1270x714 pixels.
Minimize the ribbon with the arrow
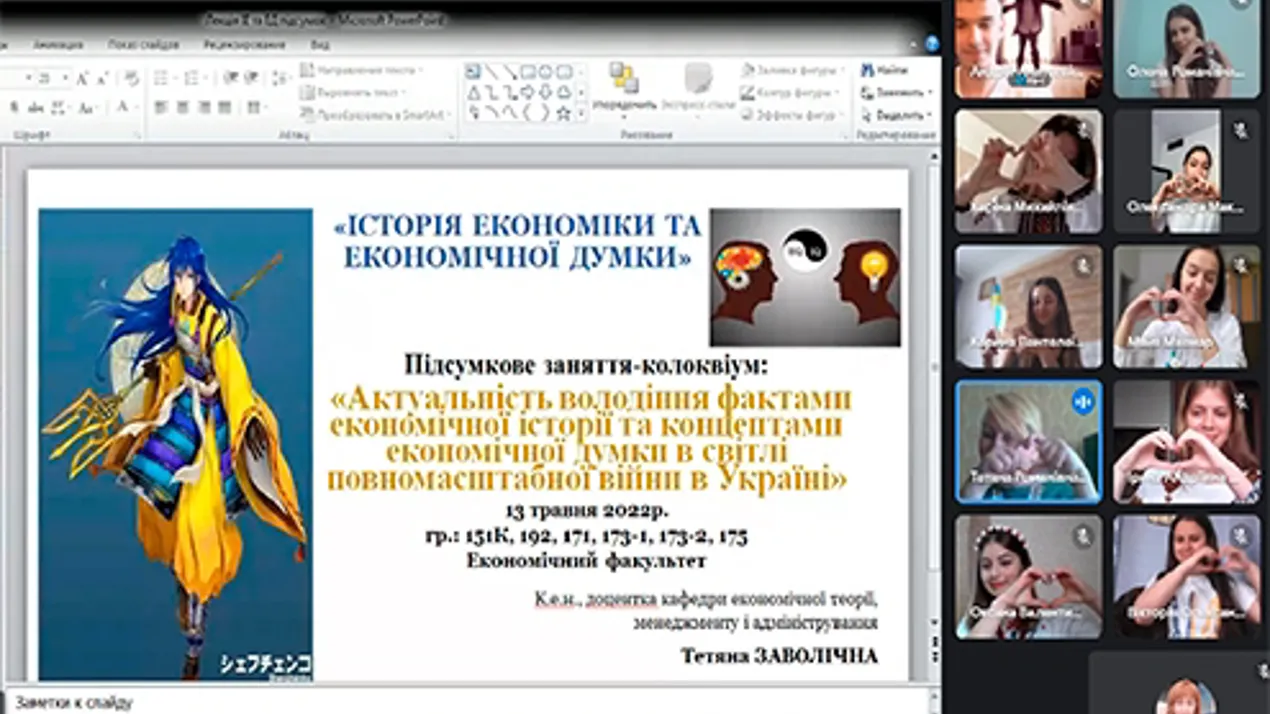click(x=915, y=45)
